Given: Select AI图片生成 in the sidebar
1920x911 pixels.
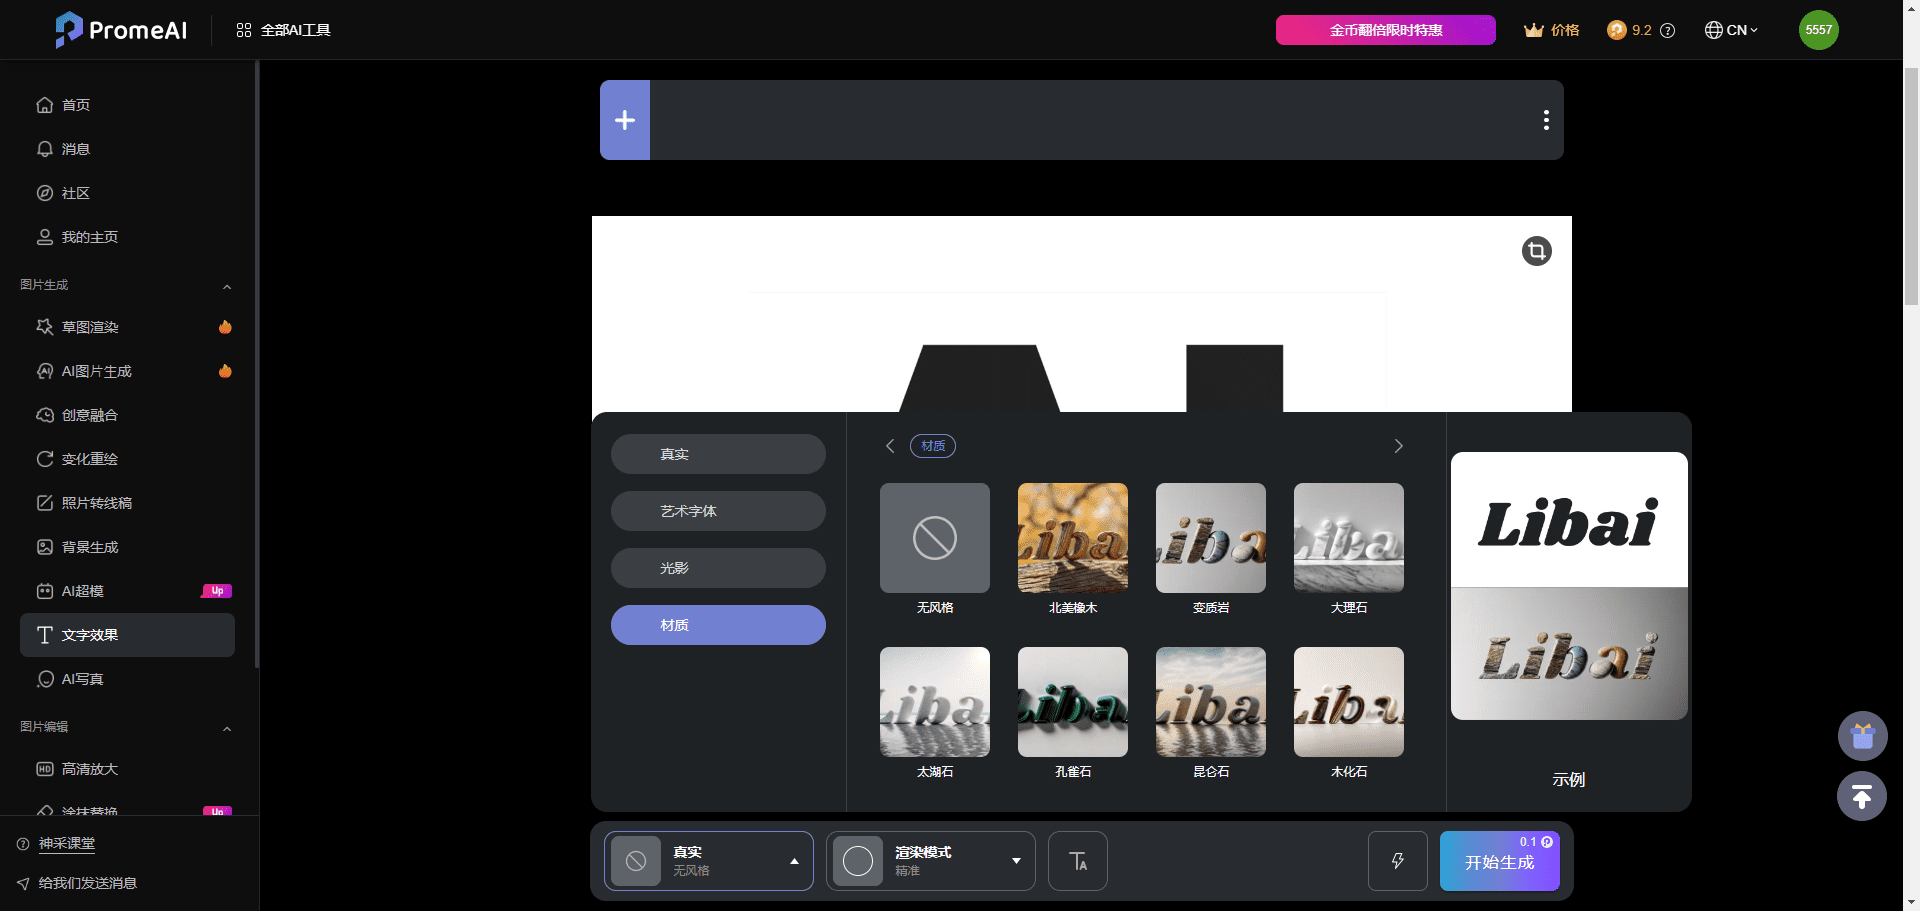Looking at the screenshot, I should coord(127,371).
